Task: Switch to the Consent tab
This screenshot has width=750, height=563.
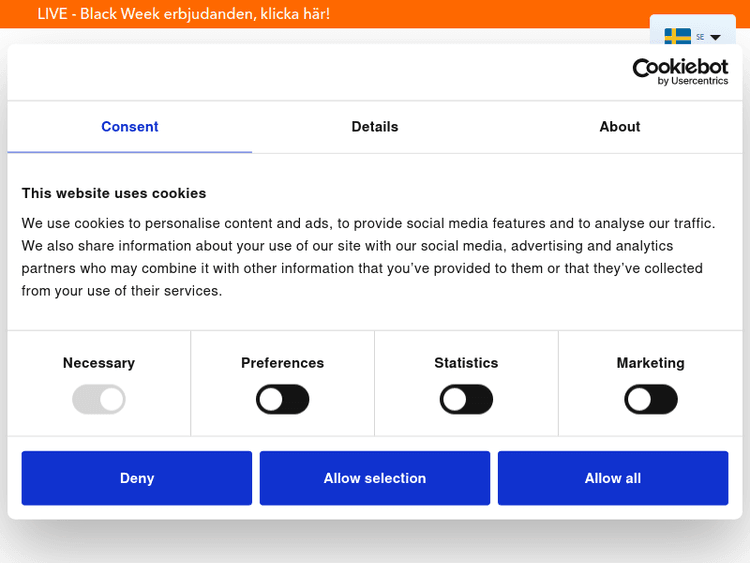Action: coord(130,127)
